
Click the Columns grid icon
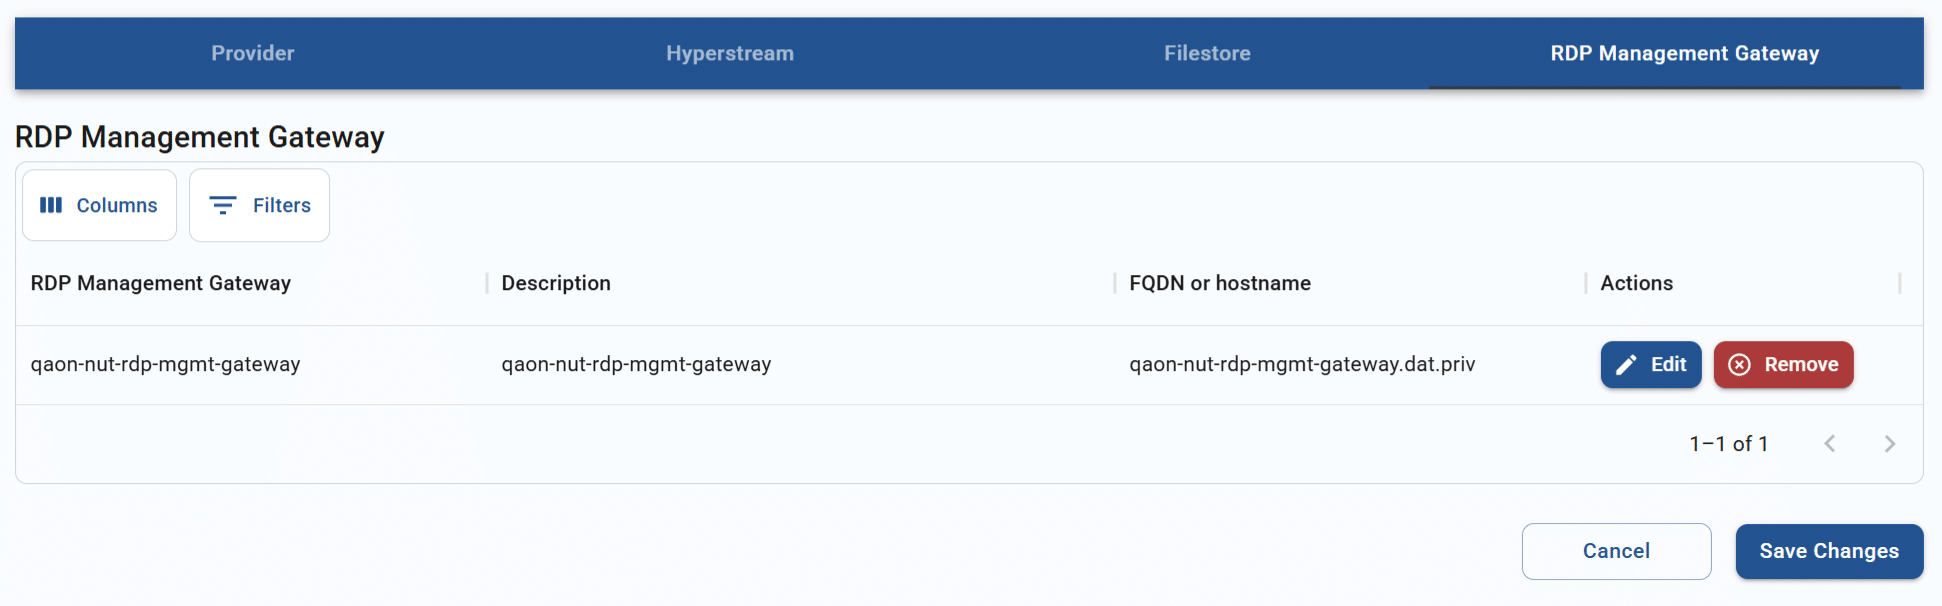coord(51,205)
